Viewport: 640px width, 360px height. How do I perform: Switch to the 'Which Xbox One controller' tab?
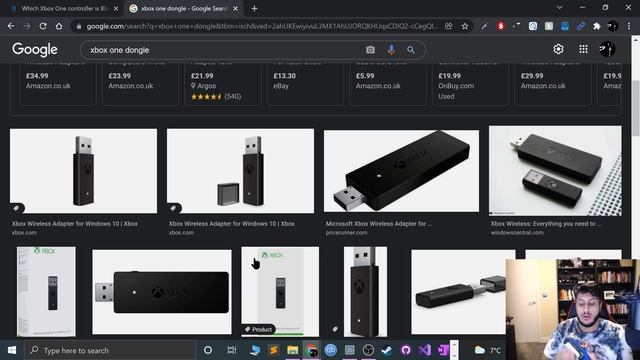coord(60,9)
